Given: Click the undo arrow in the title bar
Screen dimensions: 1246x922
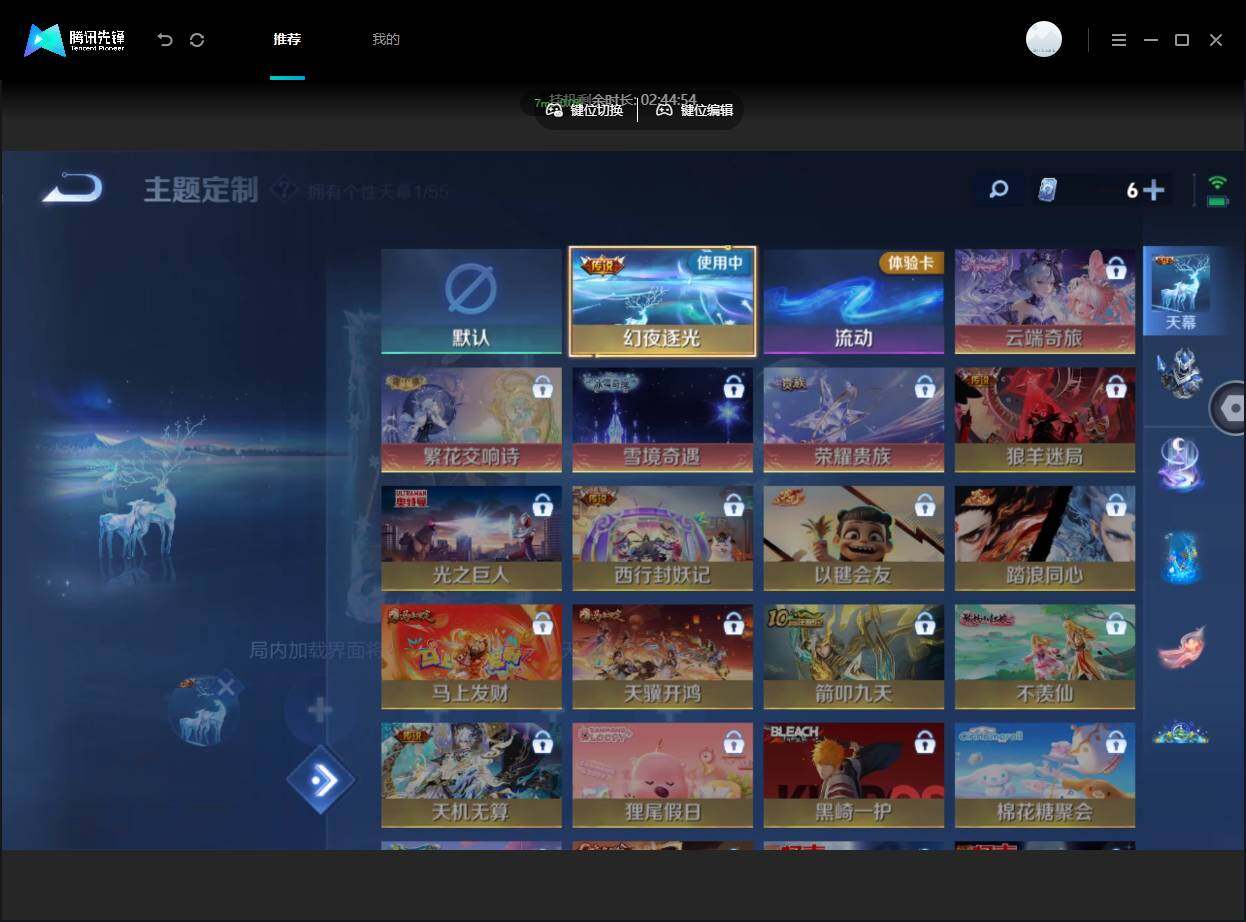Looking at the screenshot, I should 165,40.
